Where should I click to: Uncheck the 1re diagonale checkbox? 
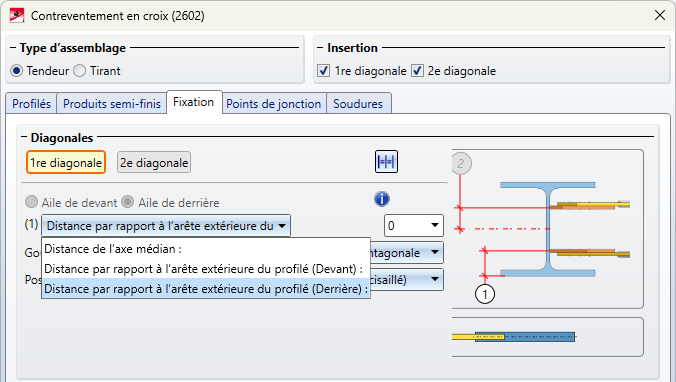[x=324, y=71]
